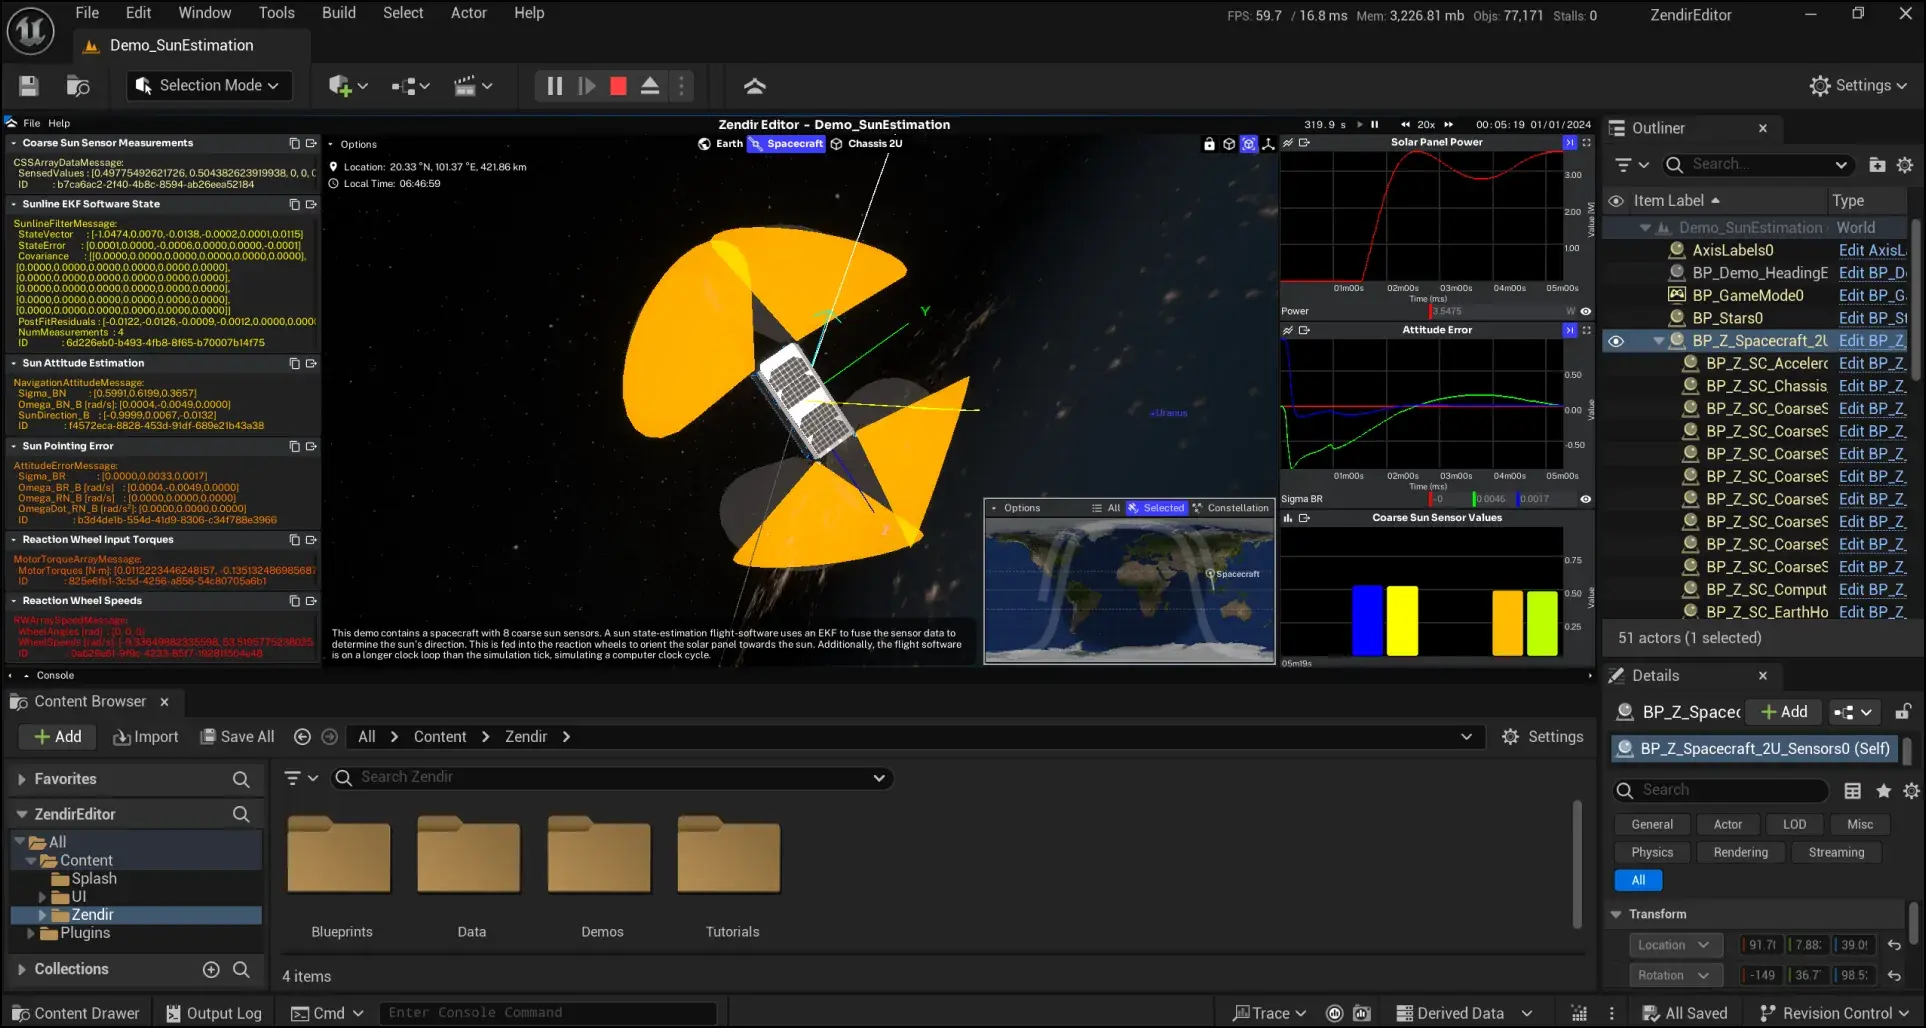
Task: Open the Demos folder thumbnail
Action: tap(601, 856)
